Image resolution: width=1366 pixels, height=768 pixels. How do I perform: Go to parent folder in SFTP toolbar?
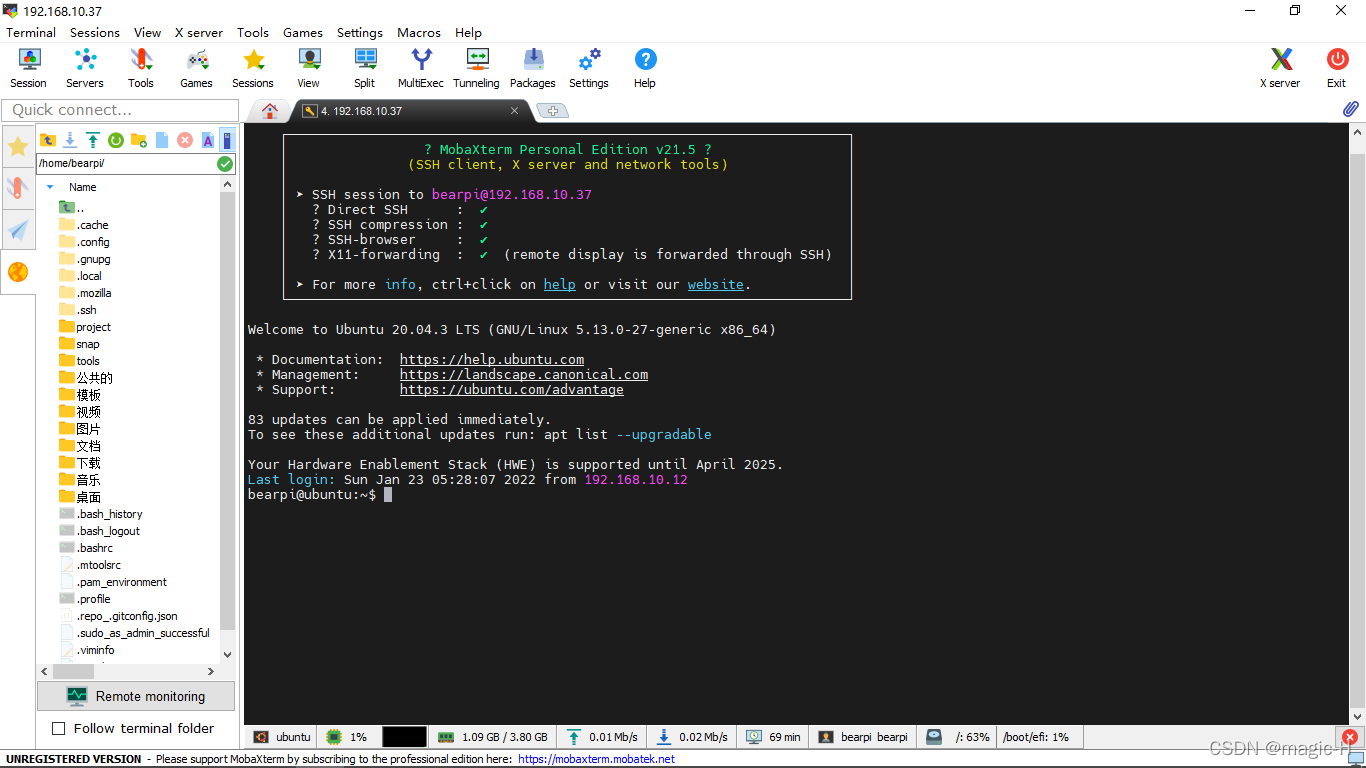tap(48, 140)
